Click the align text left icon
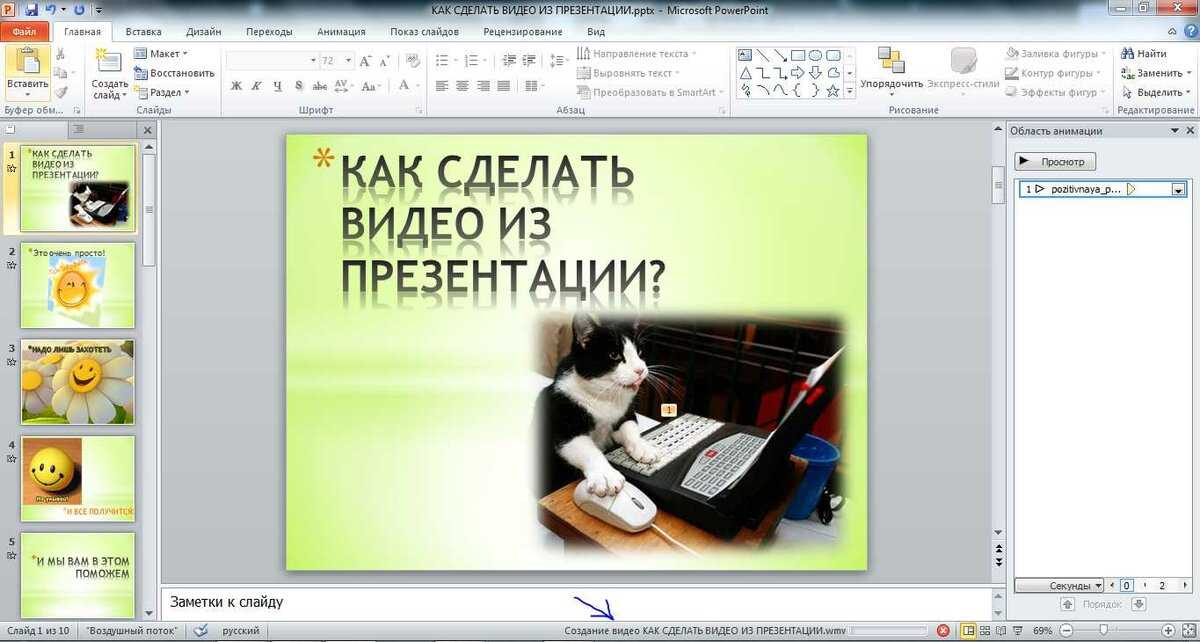 (442, 86)
